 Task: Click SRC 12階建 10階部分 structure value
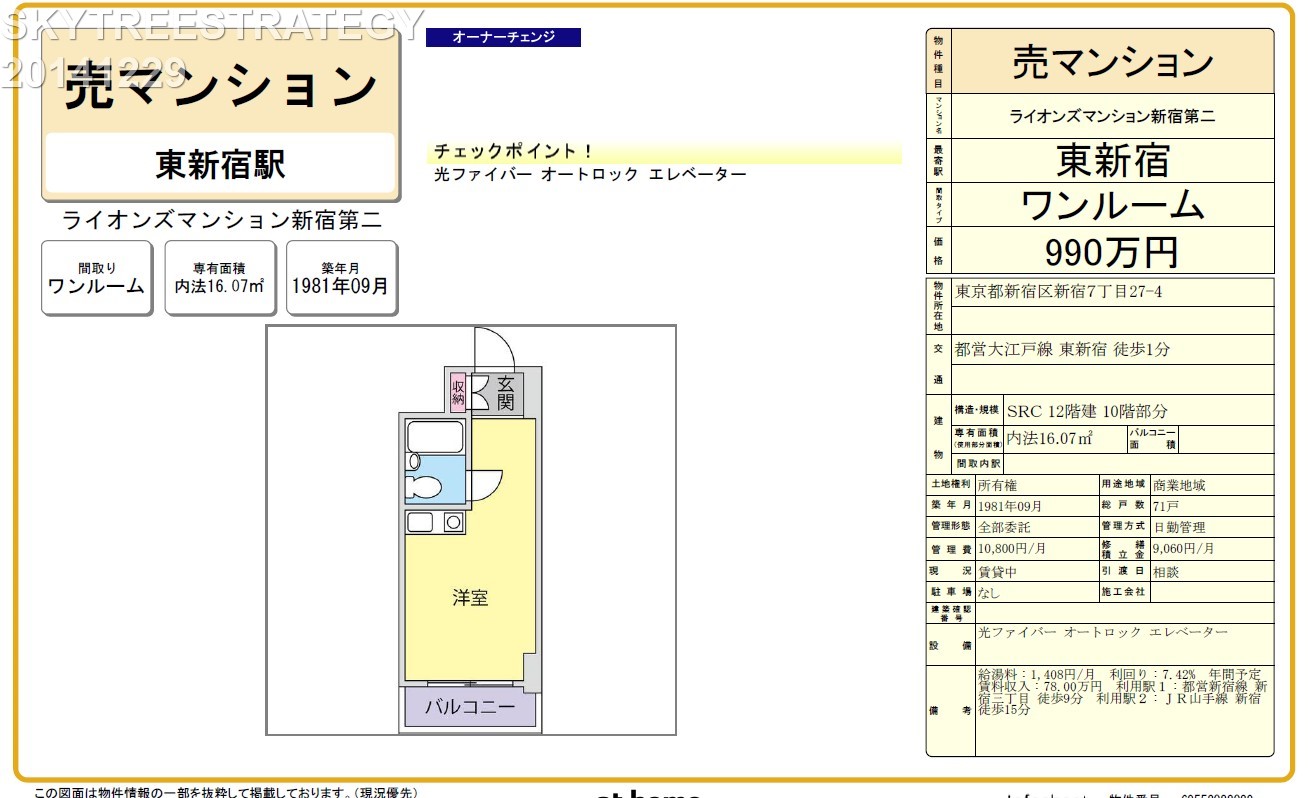pyautogui.click(x=1086, y=411)
